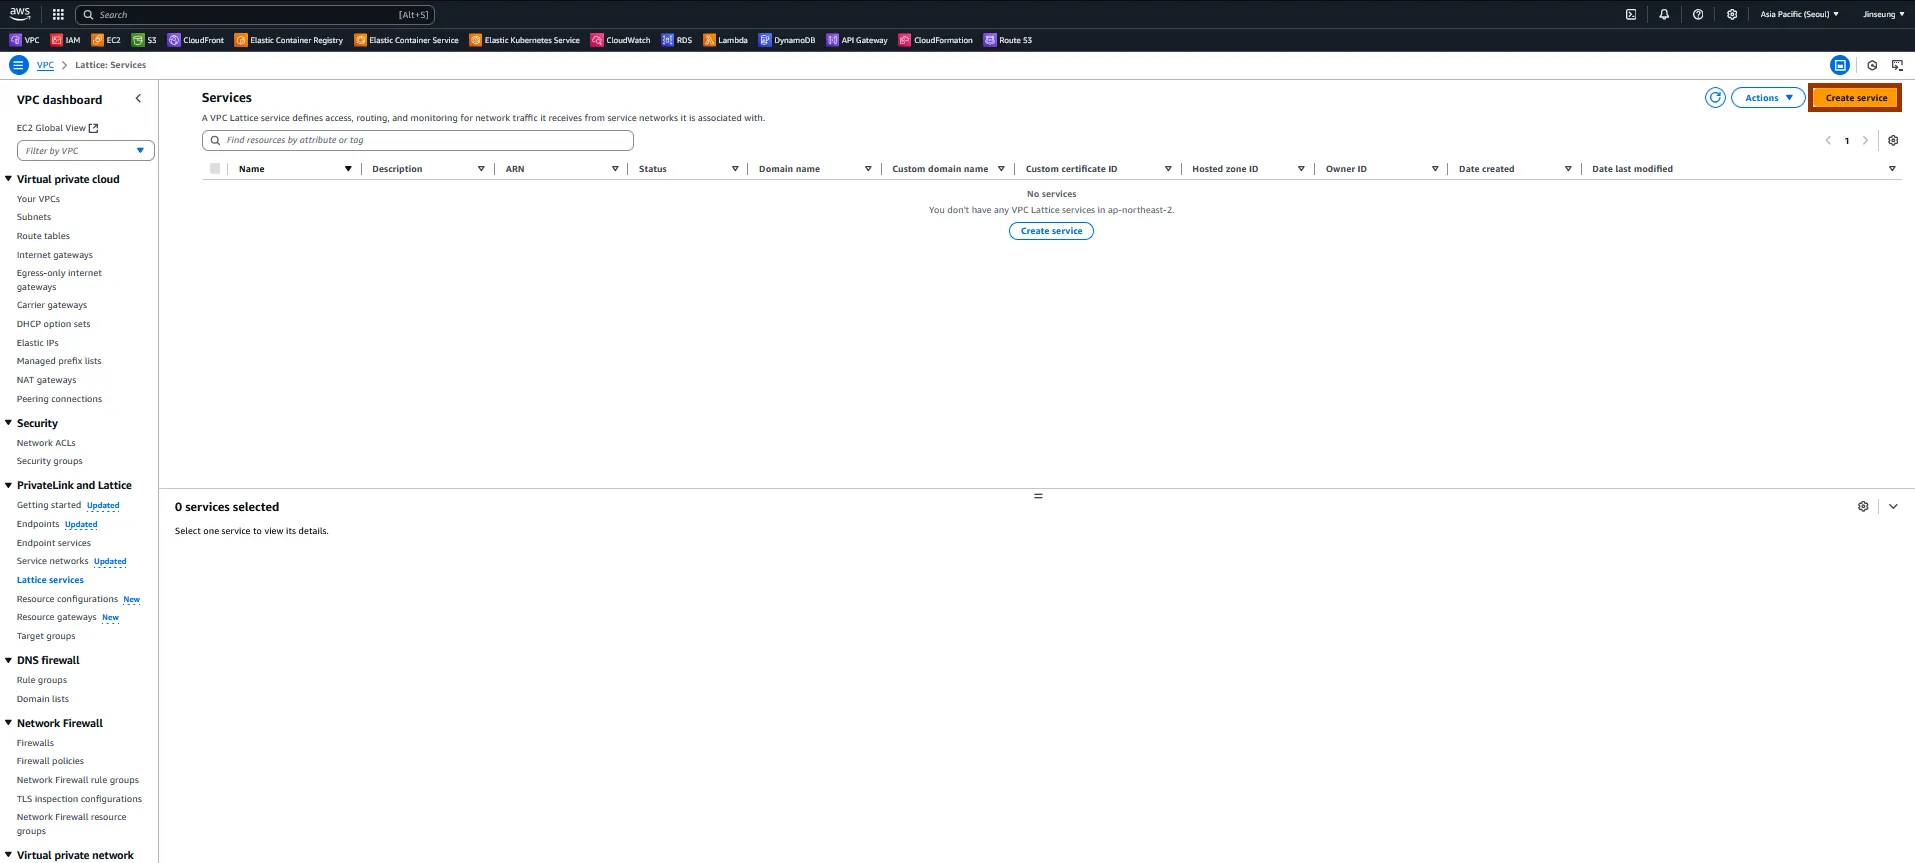Image resolution: width=1915 pixels, height=863 pixels.
Task: Click the AWS logo home icon
Action: [20, 14]
